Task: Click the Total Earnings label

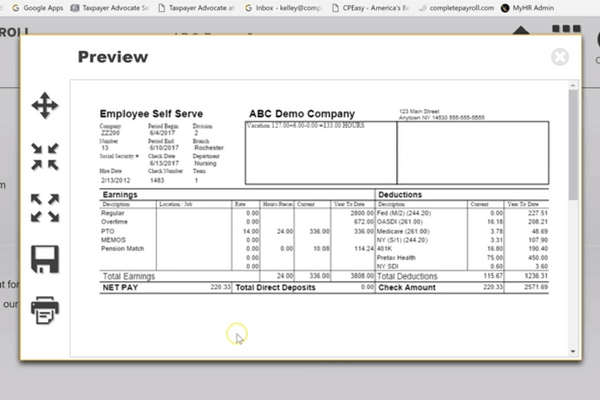Action: click(x=129, y=276)
